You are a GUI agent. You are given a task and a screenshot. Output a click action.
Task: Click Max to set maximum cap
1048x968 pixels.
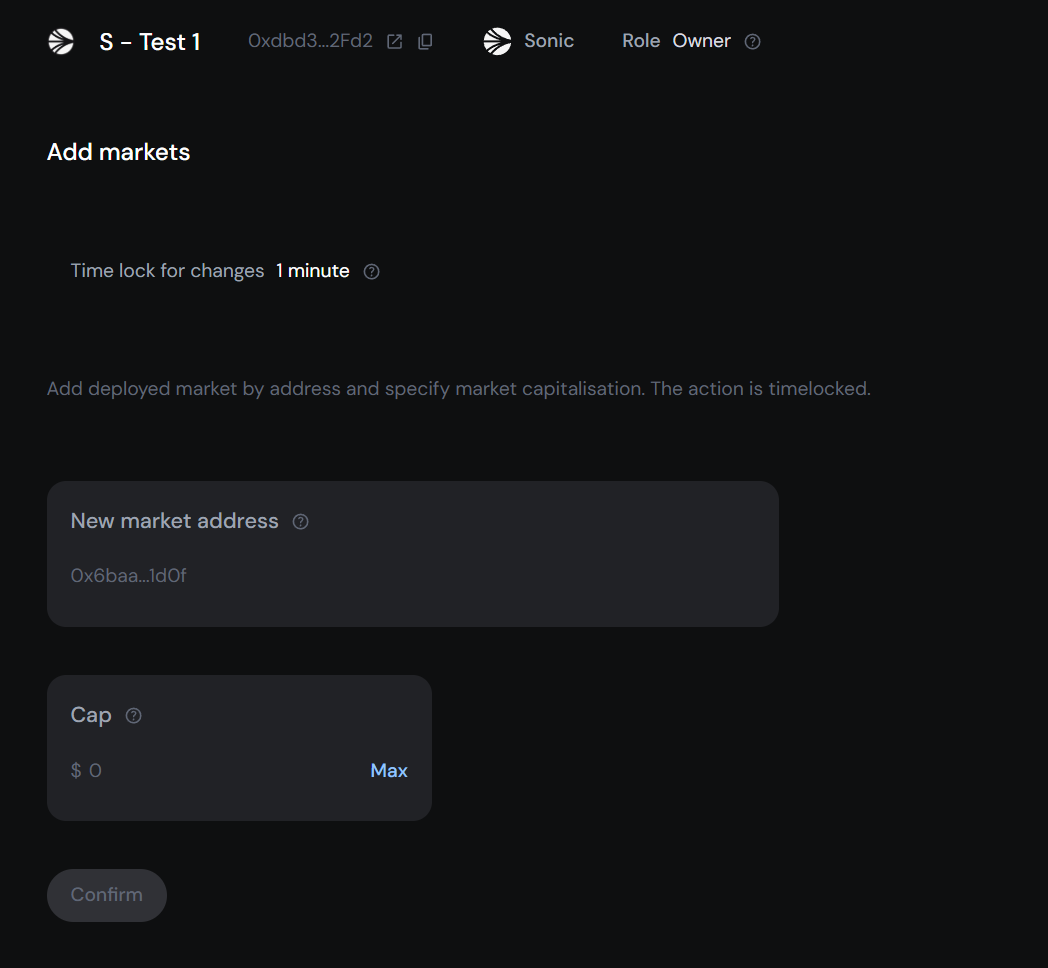tap(389, 770)
